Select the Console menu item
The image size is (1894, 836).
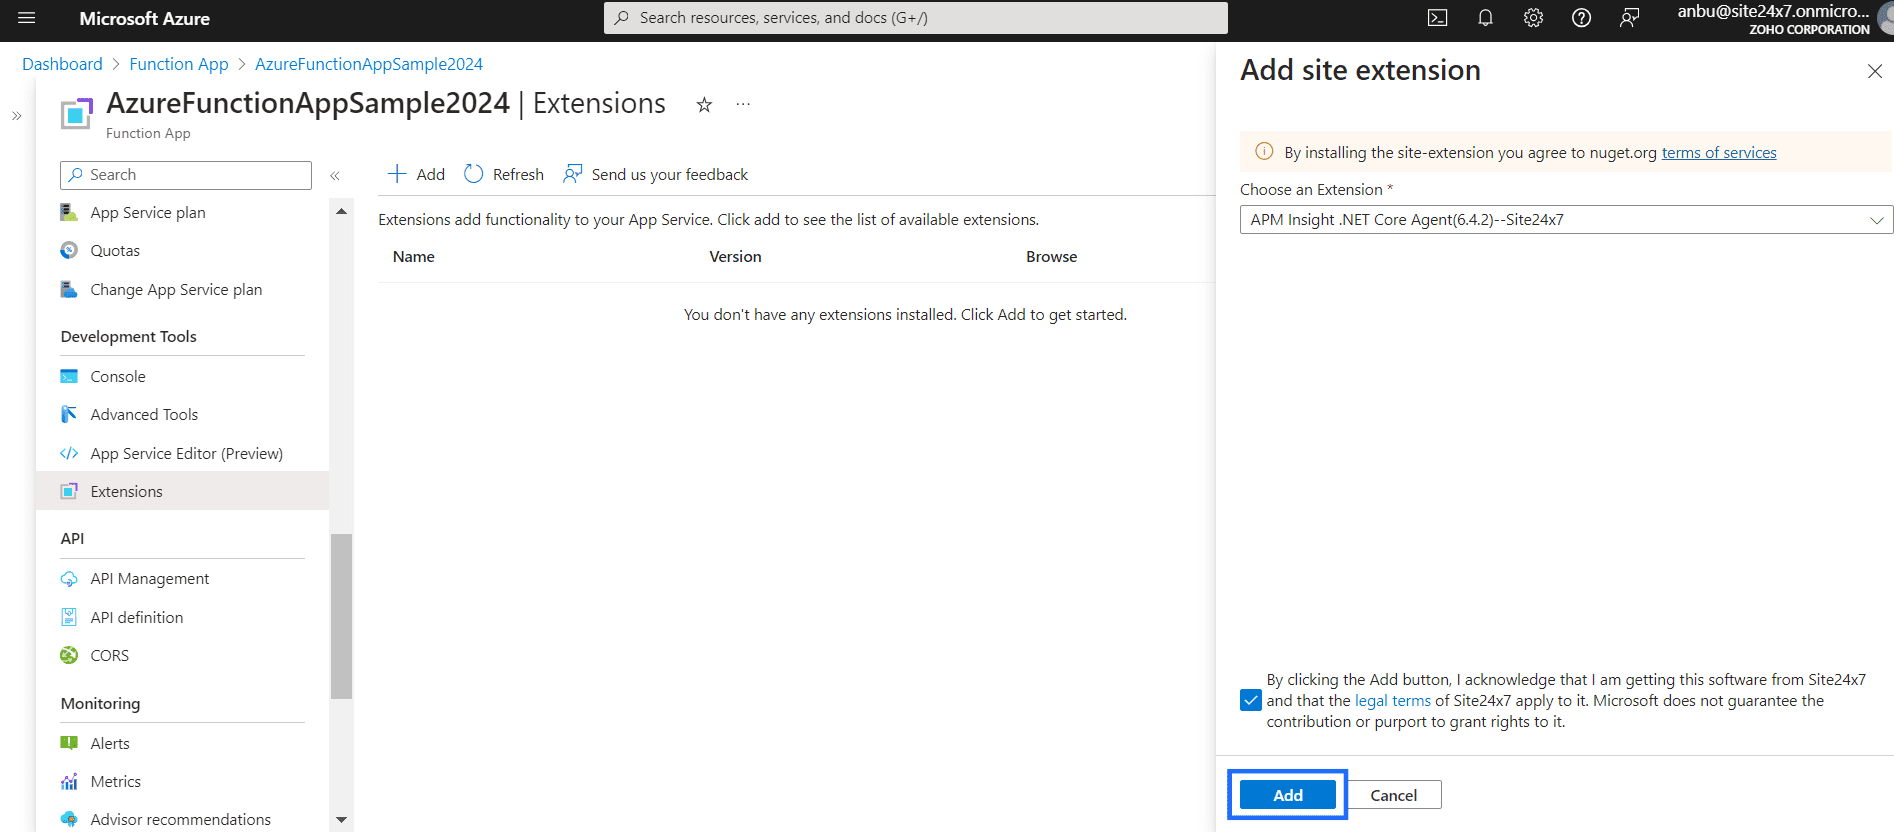click(x=118, y=377)
